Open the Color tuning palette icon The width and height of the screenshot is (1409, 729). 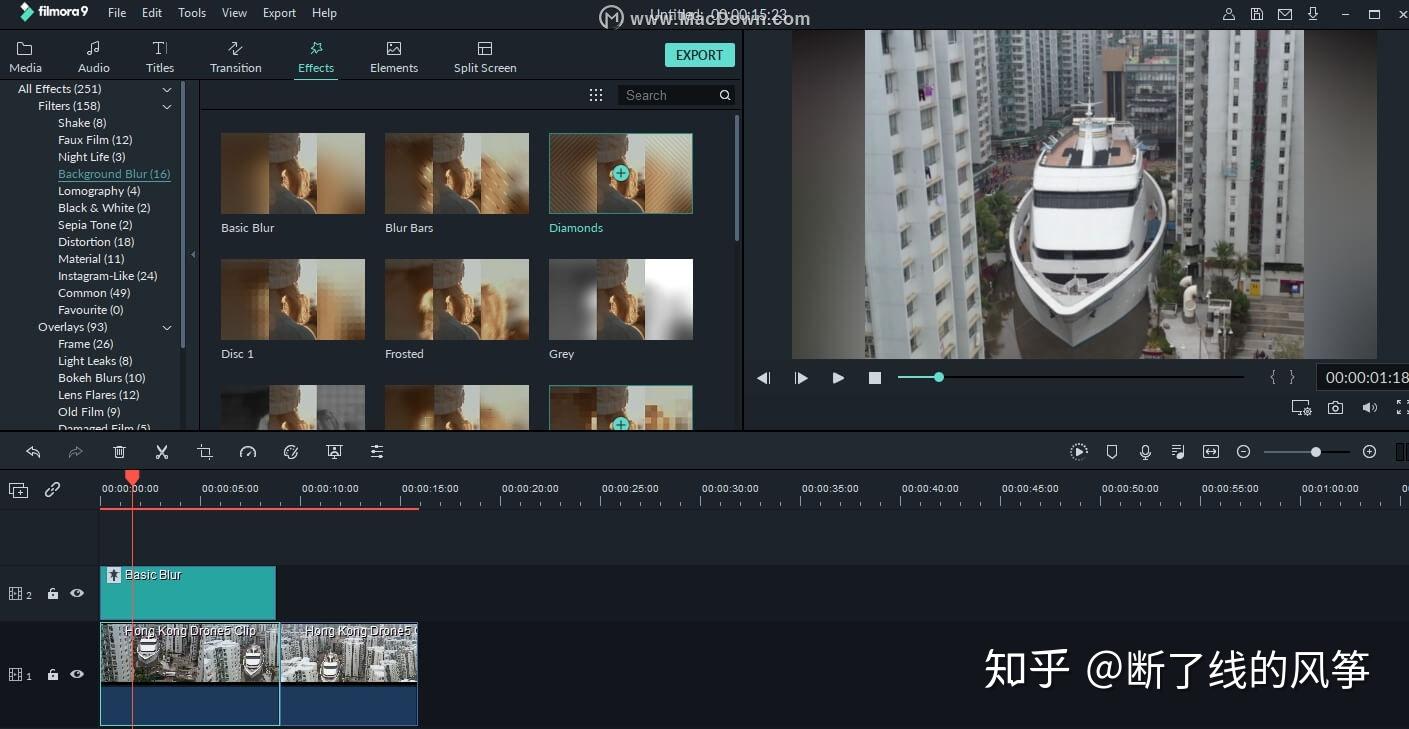[291, 452]
